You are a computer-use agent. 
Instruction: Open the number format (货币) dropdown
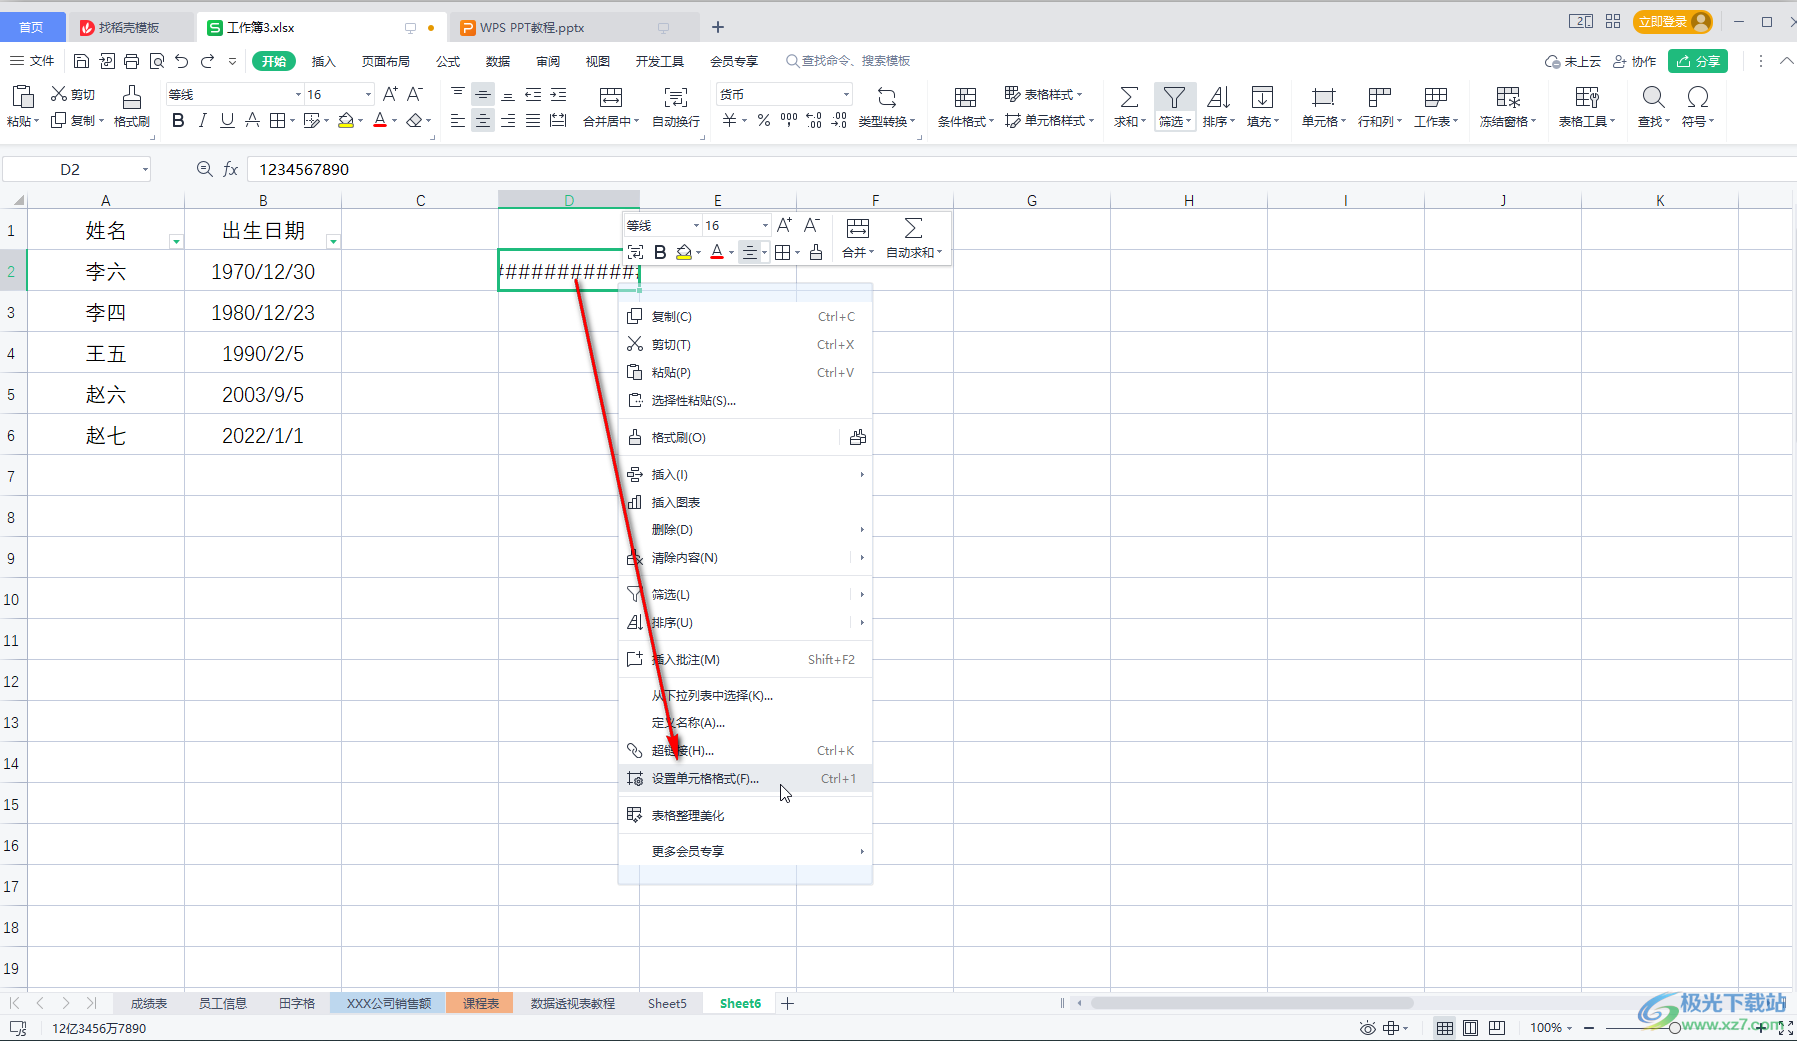[846, 94]
